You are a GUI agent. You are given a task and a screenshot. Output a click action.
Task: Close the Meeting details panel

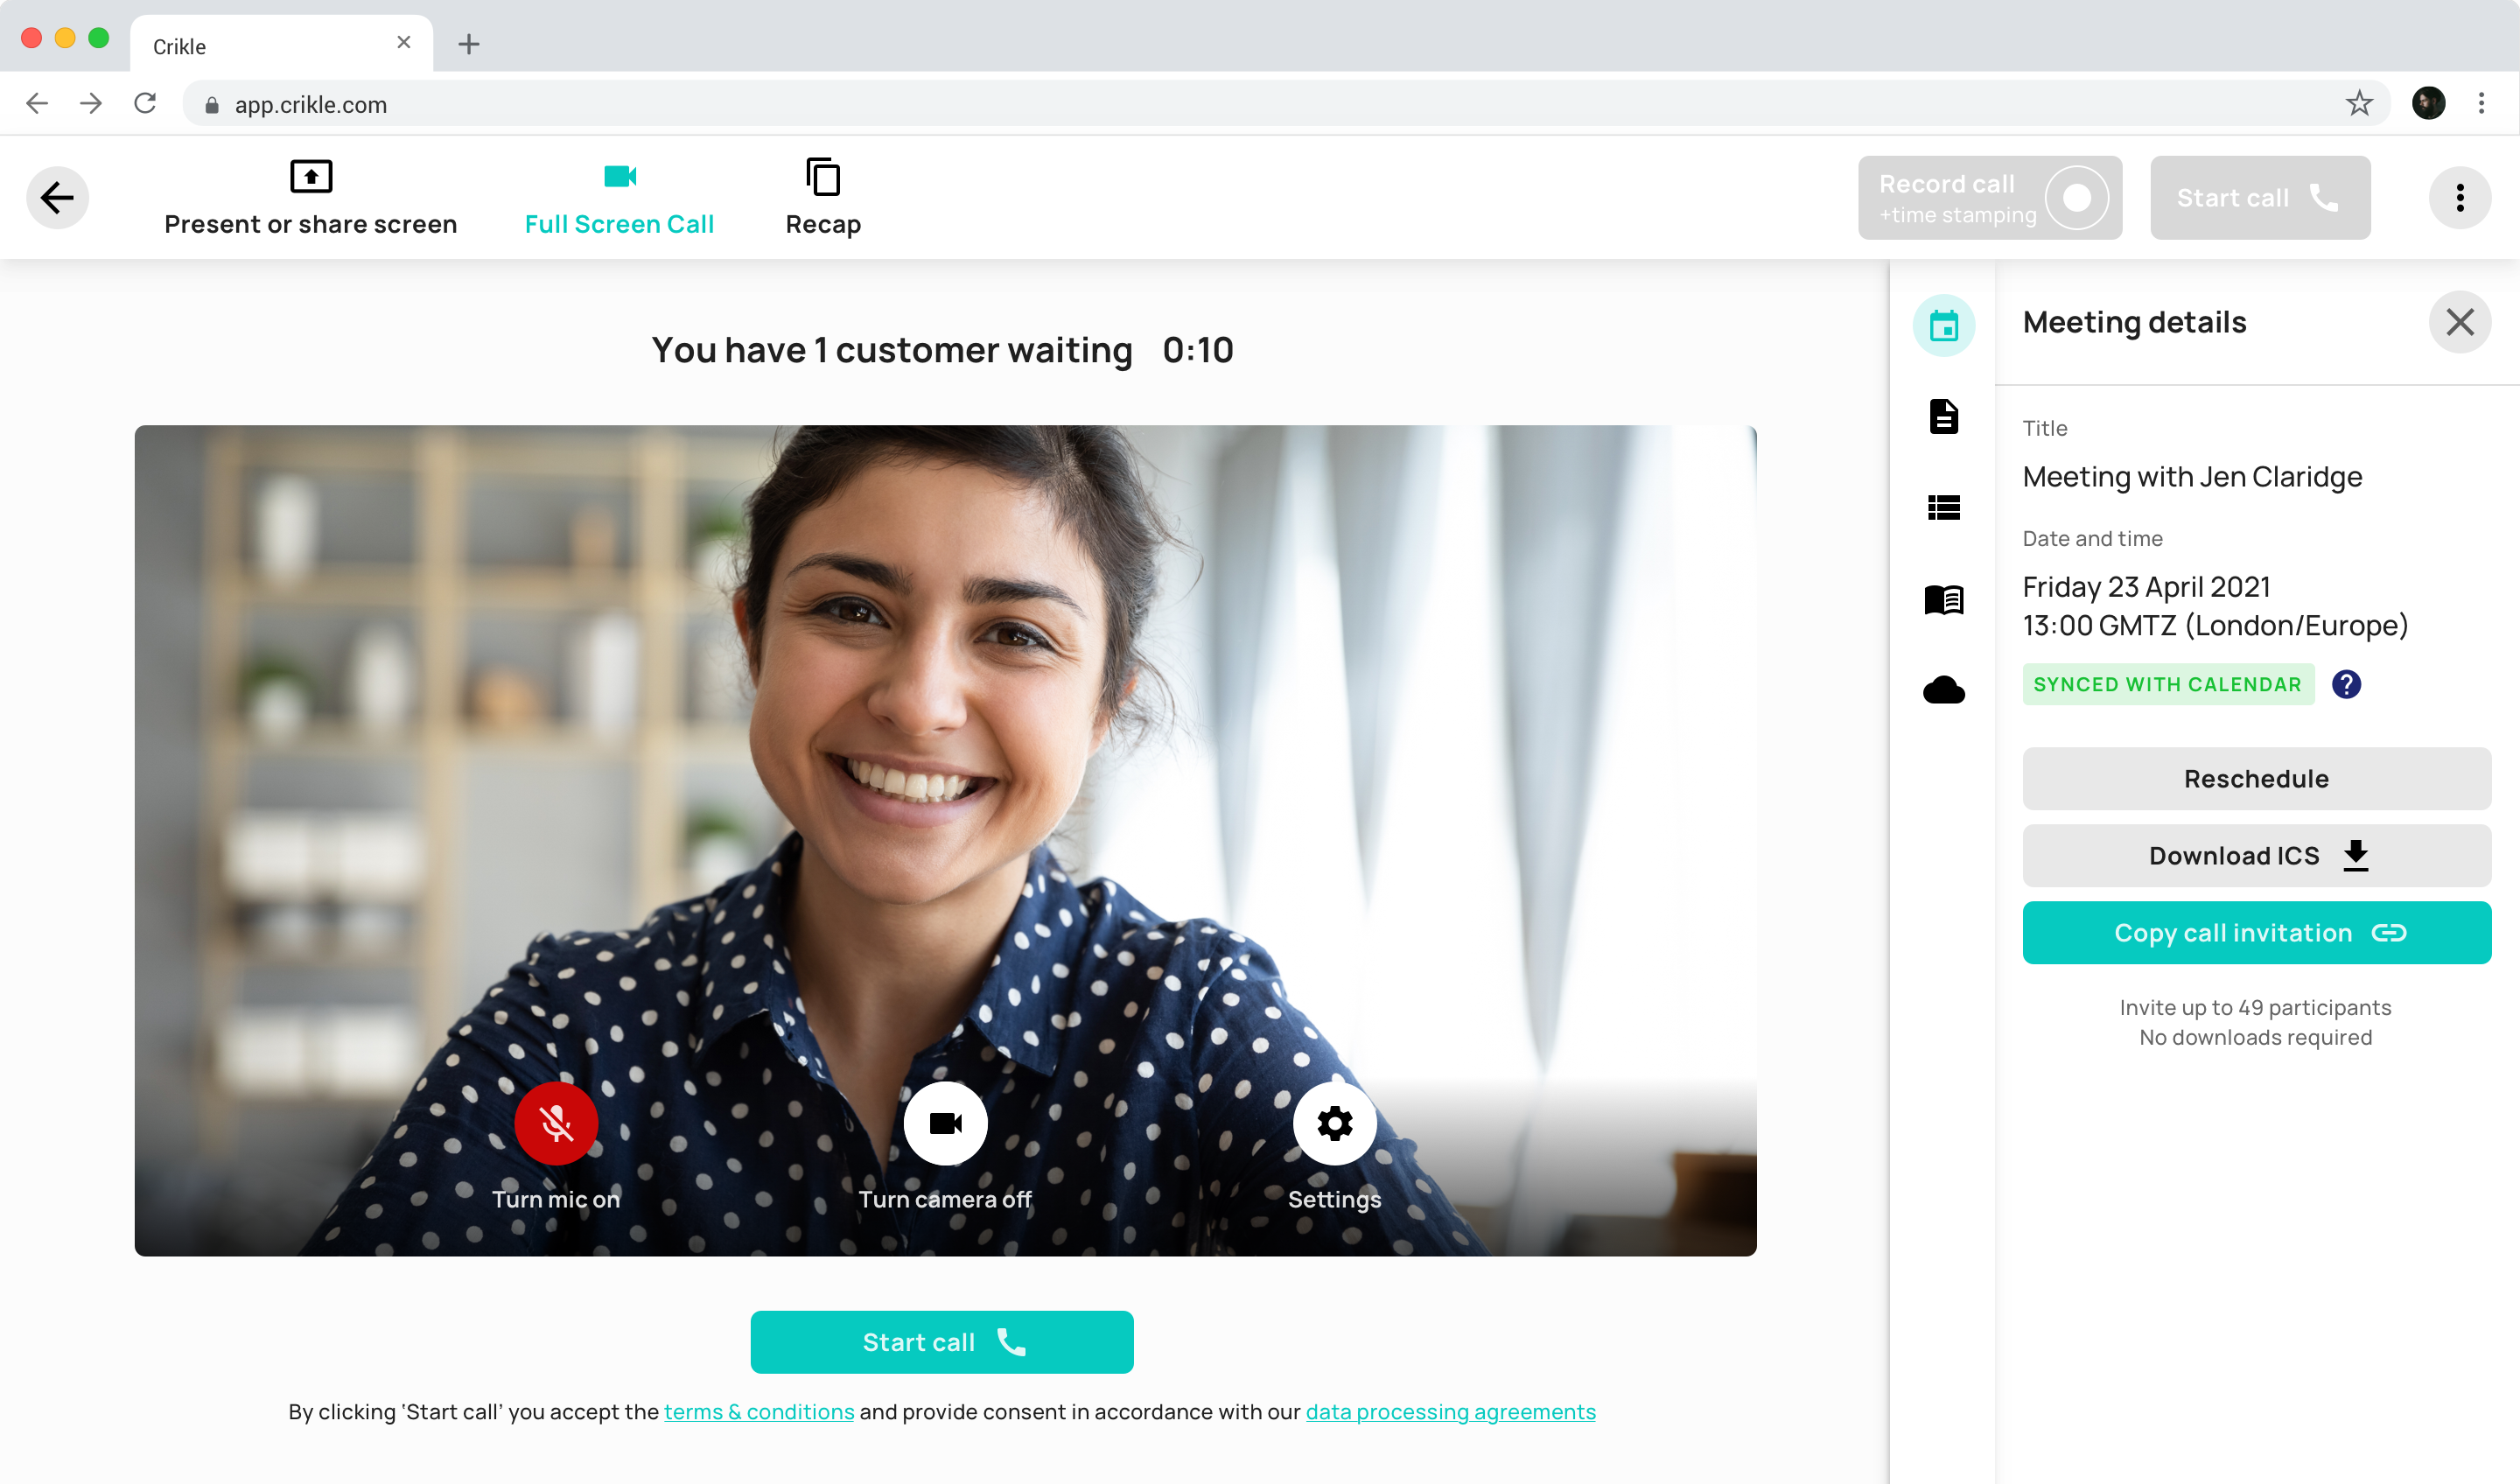[x=2459, y=322]
